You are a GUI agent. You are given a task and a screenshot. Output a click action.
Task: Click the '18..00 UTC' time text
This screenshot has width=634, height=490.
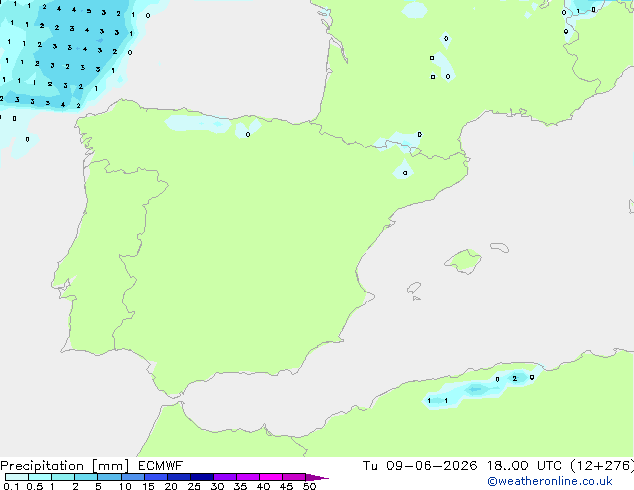tap(524, 466)
